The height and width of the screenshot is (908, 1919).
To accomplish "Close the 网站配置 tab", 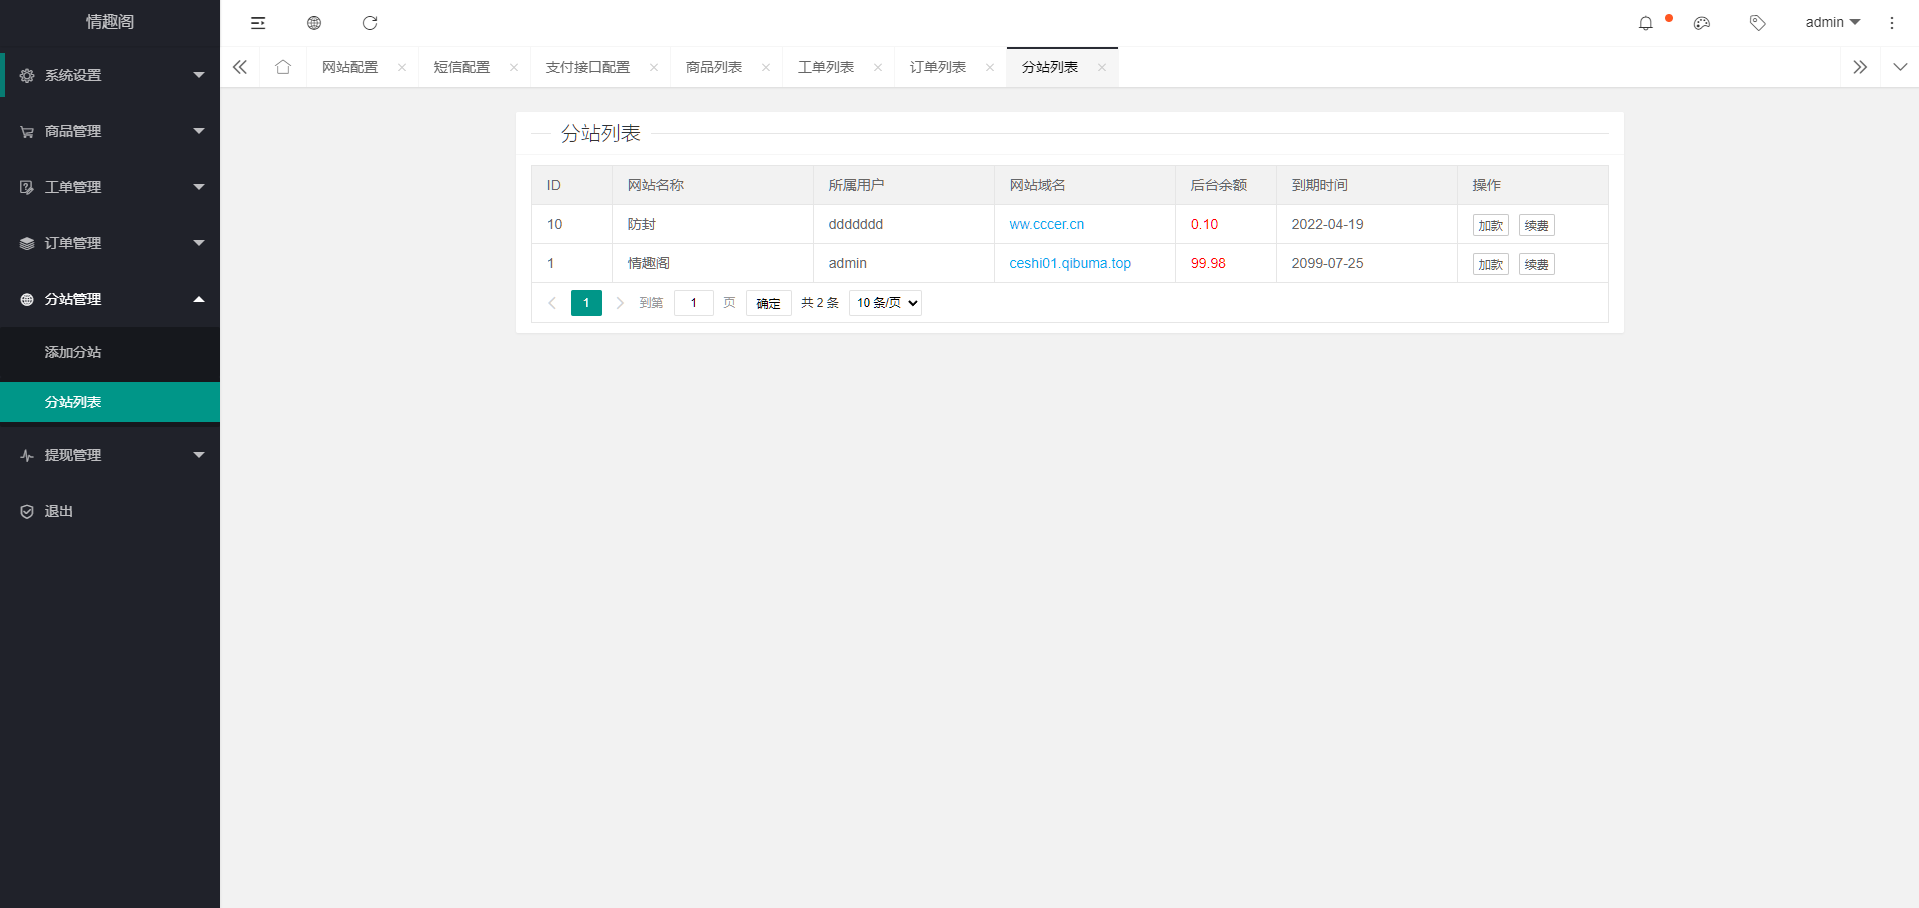I will click(402, 68).
